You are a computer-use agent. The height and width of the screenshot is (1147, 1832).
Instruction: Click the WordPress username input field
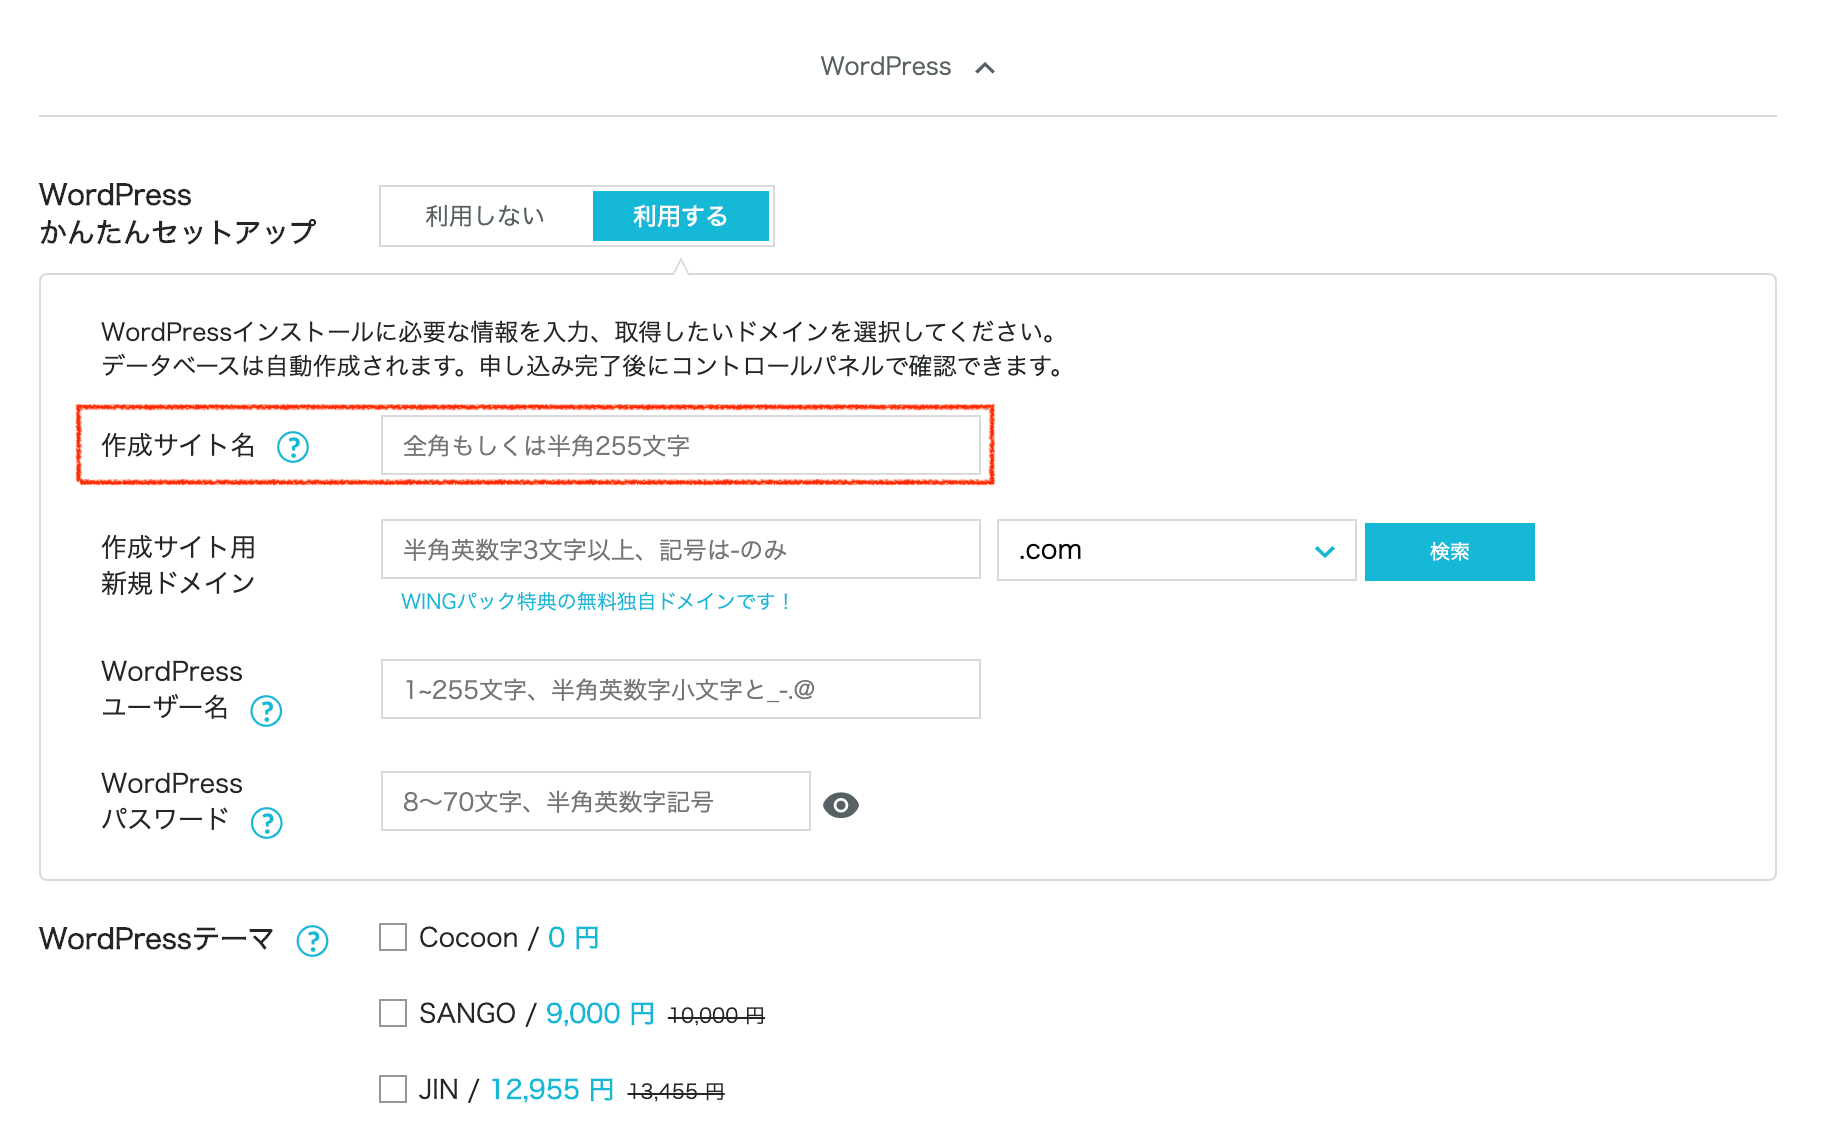680,690
